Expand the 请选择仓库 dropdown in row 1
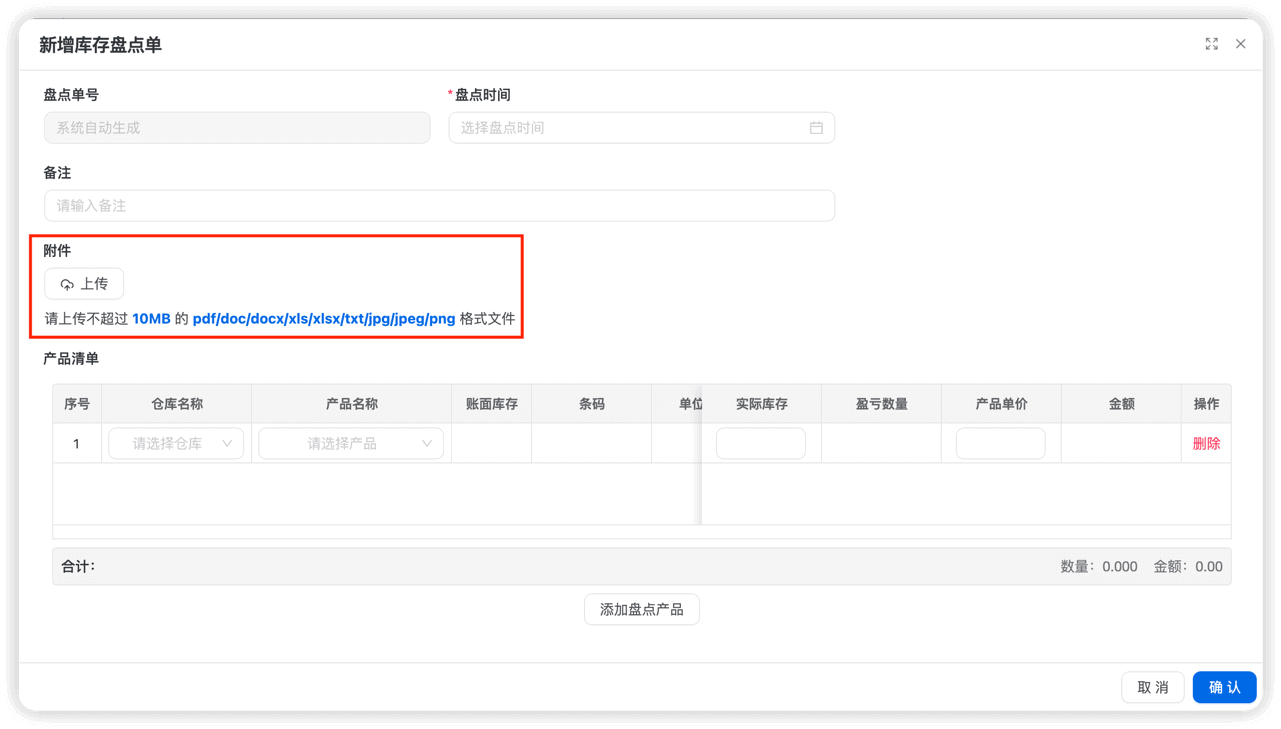The height and width of the screenshot is (729, 1281). pos(176,444)
